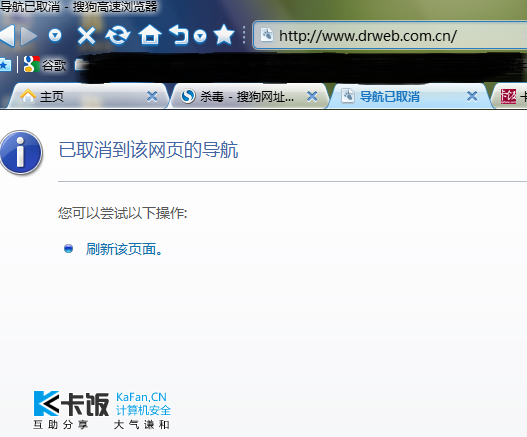Click the page icon in the address bar
The width and height of the screenshot is (527, 437).
[x=267, y=35]
